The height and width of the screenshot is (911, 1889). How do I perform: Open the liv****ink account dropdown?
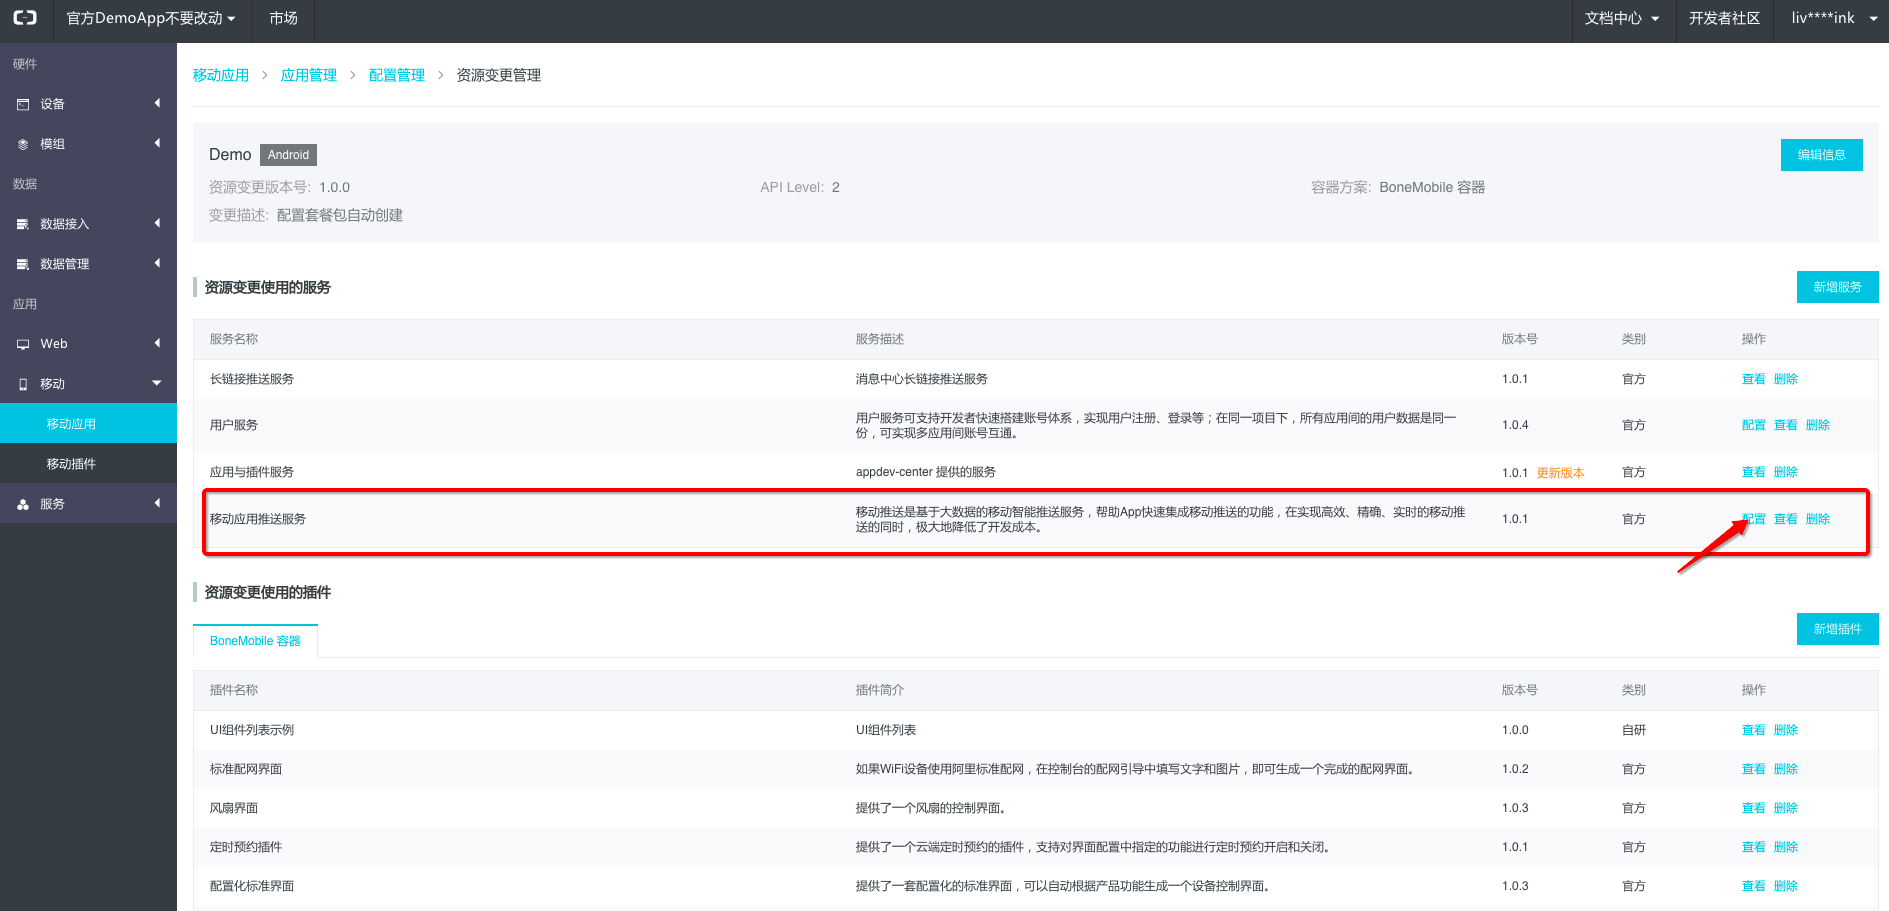click(x=1833, y=18)
